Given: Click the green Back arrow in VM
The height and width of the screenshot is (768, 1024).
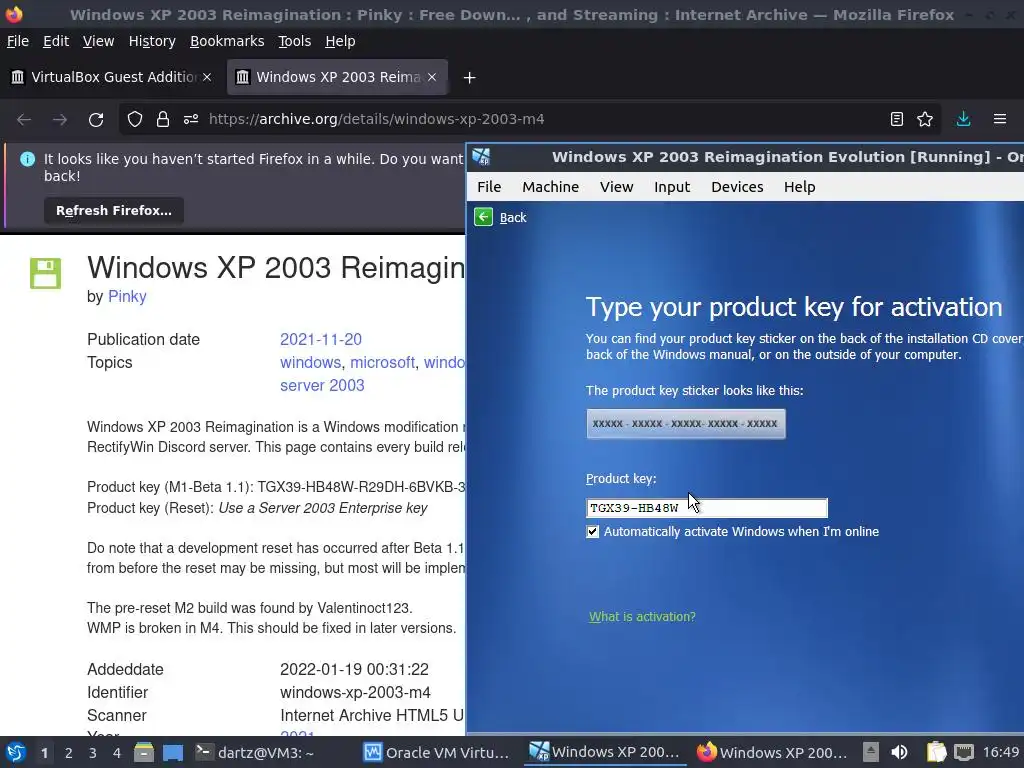Looking at the screenshot, I should pyautogui.click(x=483, y=217).
